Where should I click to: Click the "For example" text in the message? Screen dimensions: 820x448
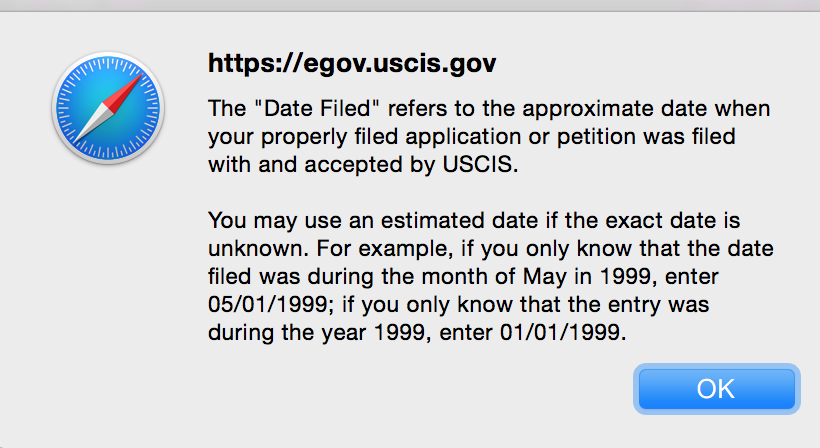click(382, 249)
